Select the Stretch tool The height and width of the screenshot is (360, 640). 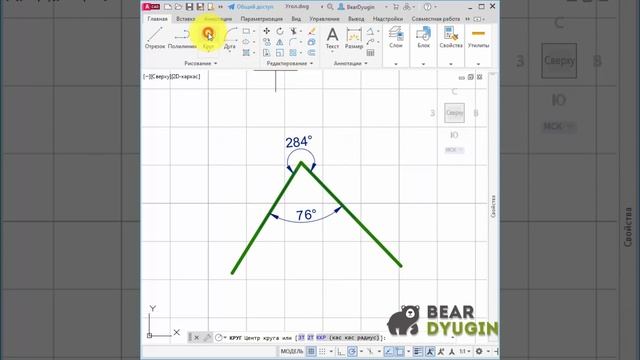point(267,53)
